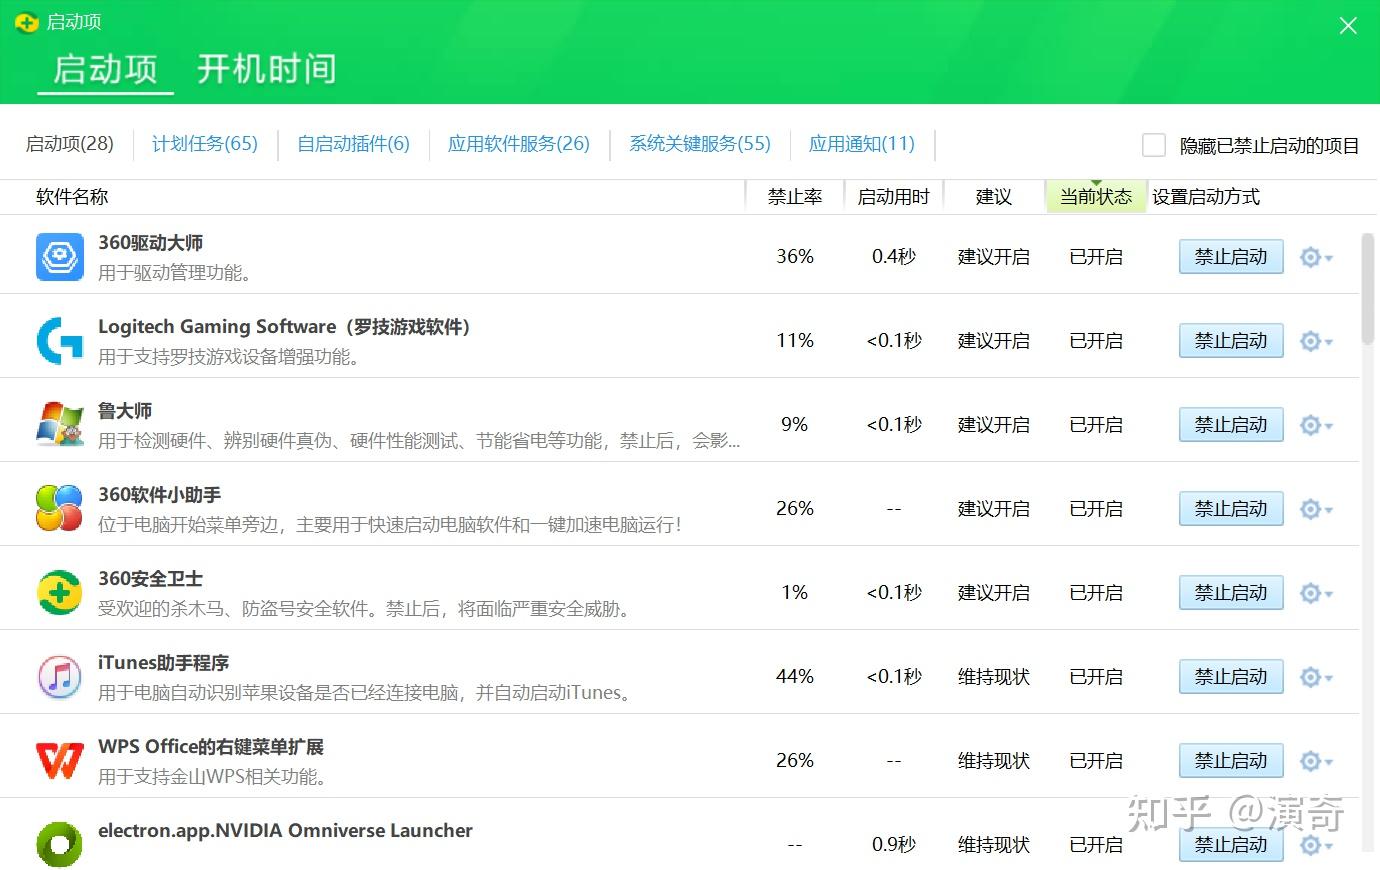Click the 36% 禁止率 value
The image size is (1380, 870).
795,257
